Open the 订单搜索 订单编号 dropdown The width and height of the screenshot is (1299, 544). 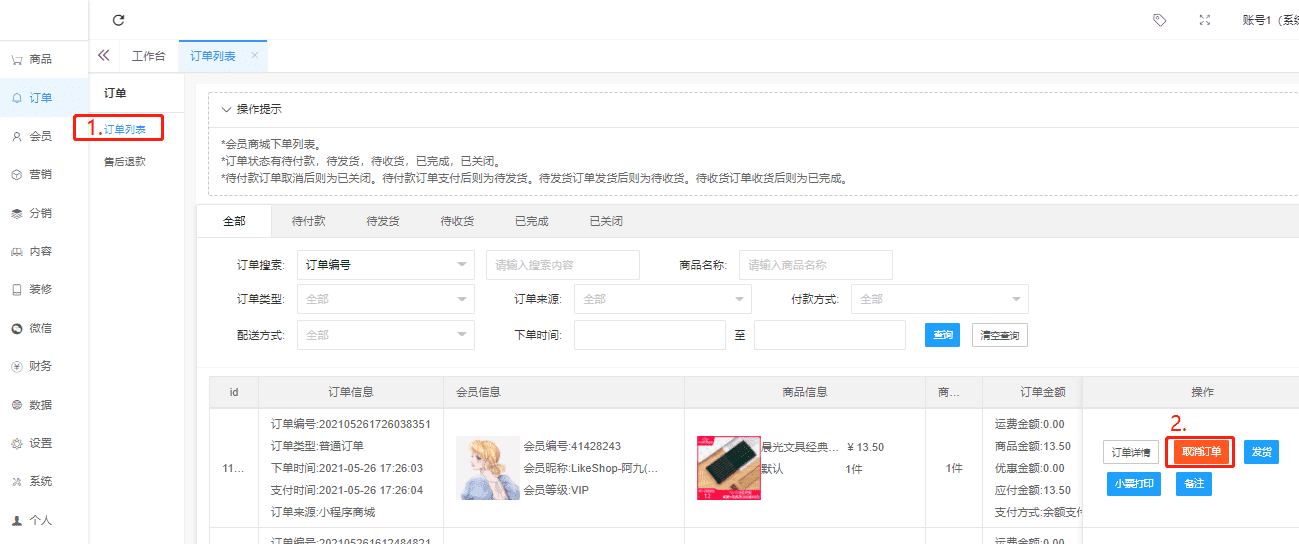click(386, 265)
